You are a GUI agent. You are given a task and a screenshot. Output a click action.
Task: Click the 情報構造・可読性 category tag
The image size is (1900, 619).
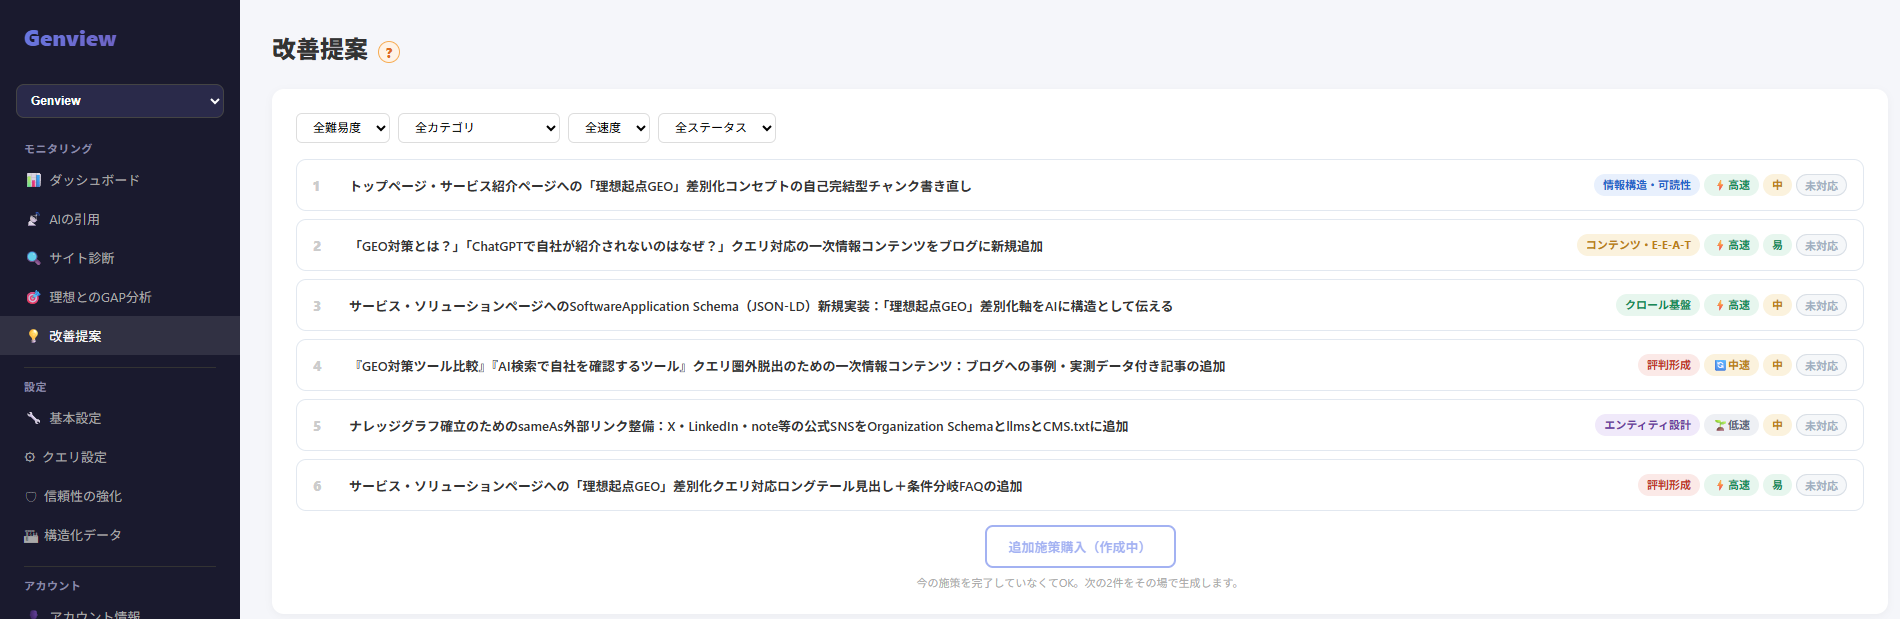(x=1646, y=185)
